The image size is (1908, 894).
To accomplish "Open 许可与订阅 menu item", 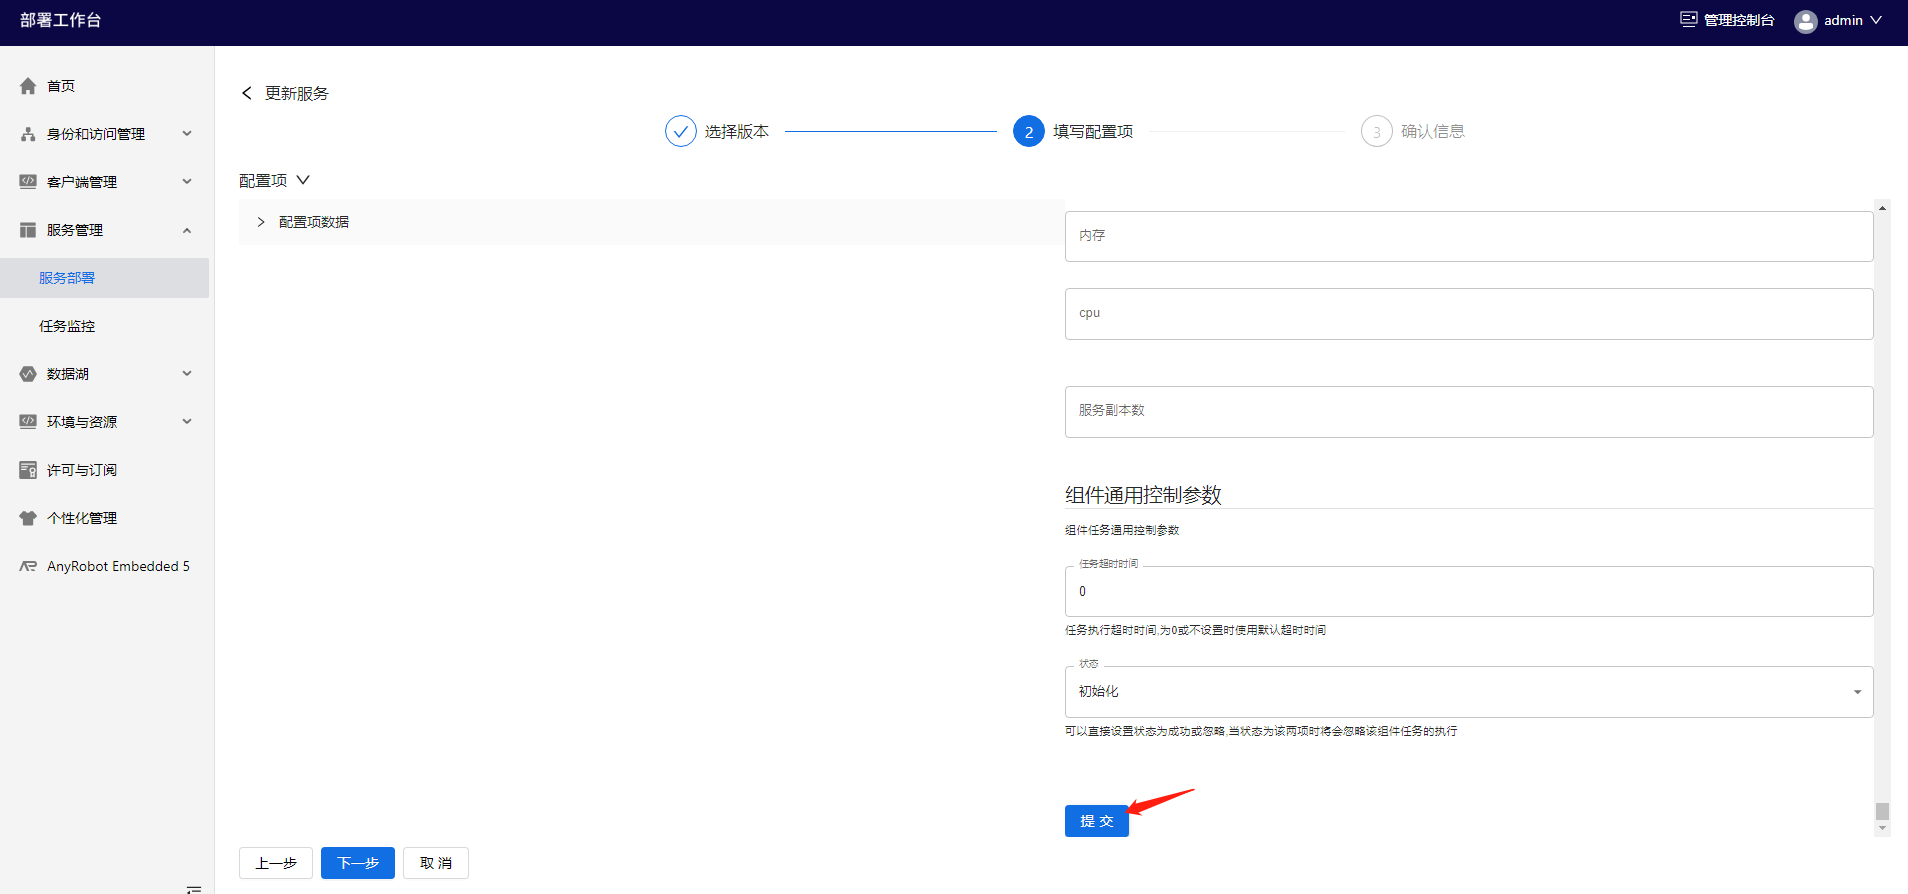I will tap(82, 470).
